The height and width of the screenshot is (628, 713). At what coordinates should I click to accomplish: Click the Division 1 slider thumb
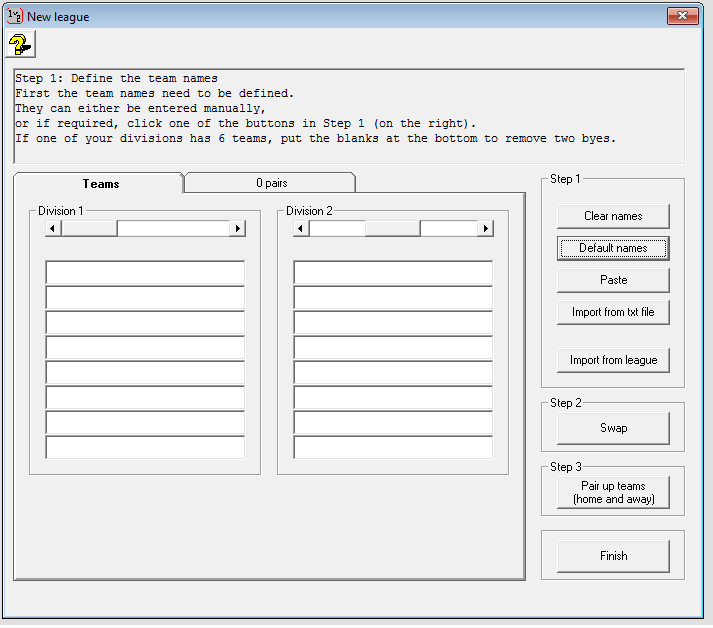(90, 228)
